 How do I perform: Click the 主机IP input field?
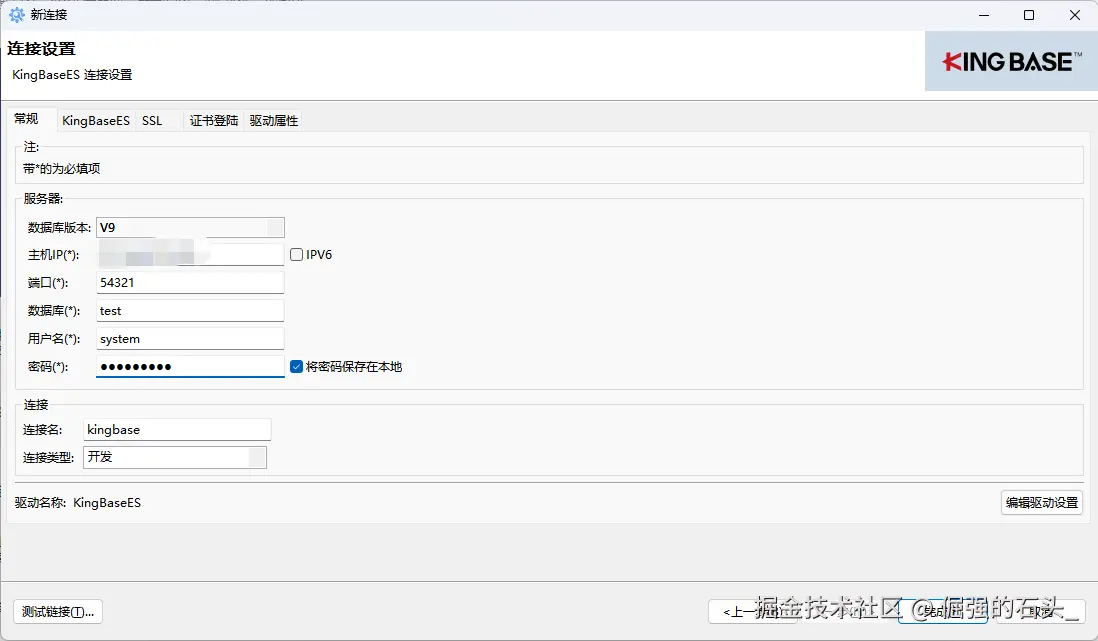pyautogui.click(x=190, y=254)
